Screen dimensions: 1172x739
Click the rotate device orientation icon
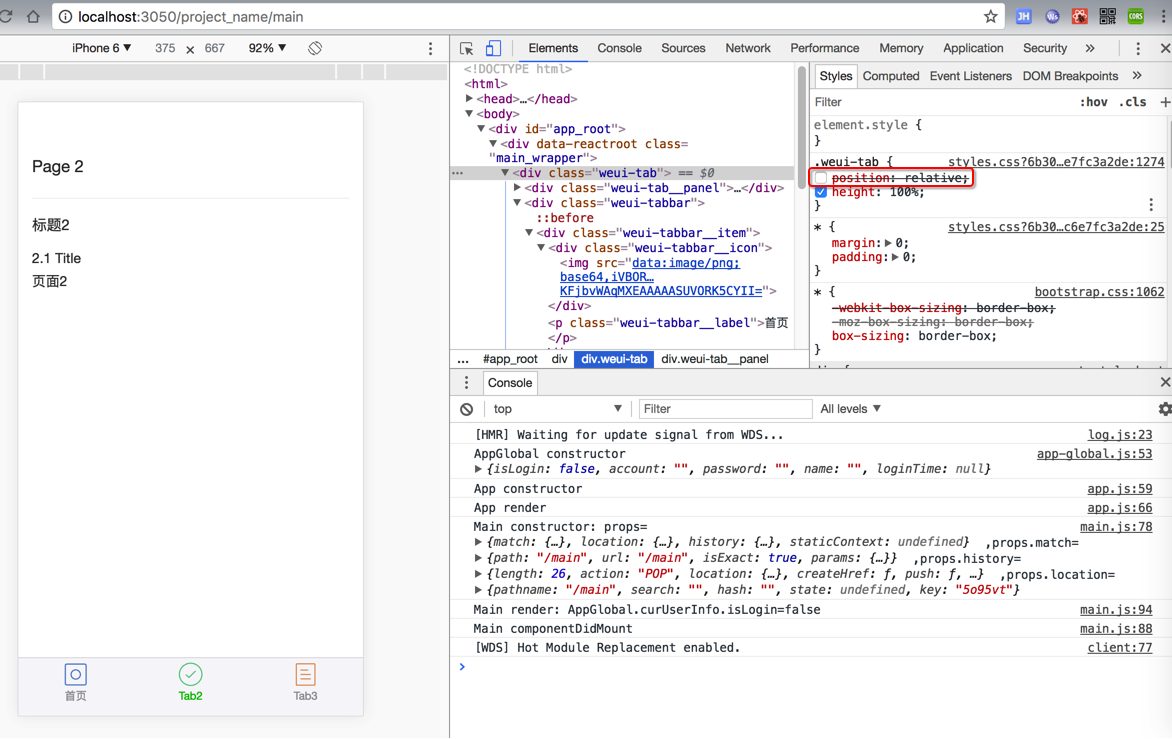point(315,48)
